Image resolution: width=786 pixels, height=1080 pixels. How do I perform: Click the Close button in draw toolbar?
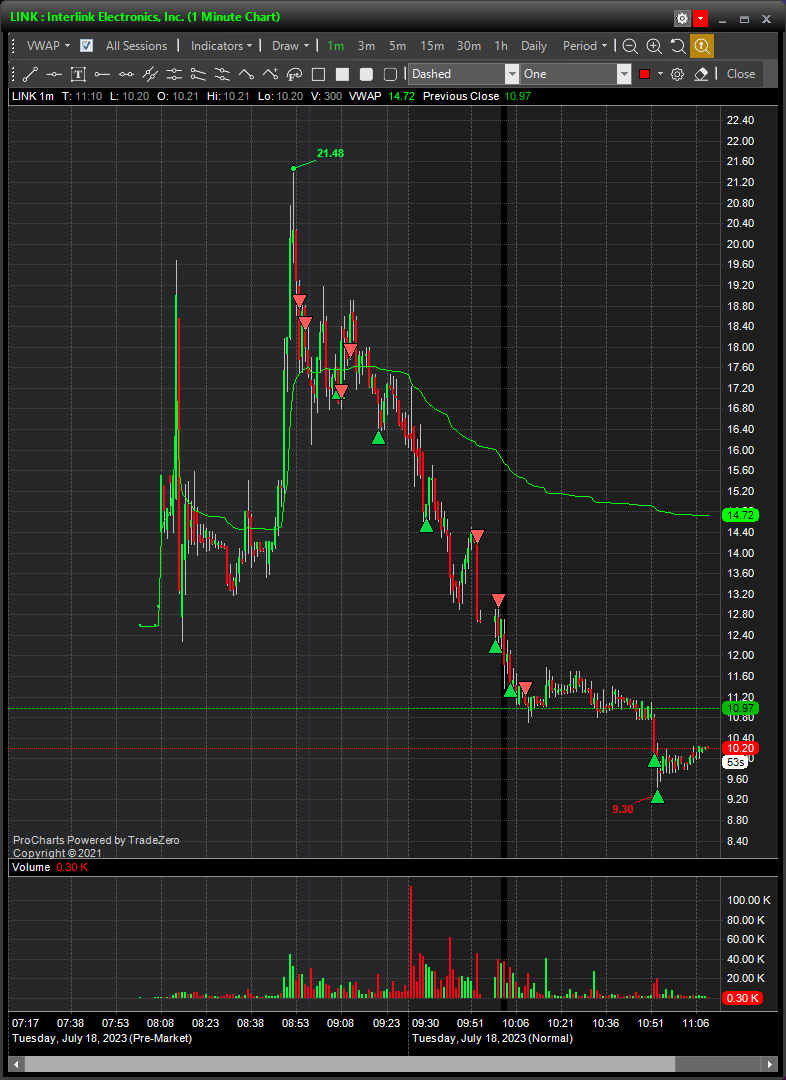click(x=741, y=74)
